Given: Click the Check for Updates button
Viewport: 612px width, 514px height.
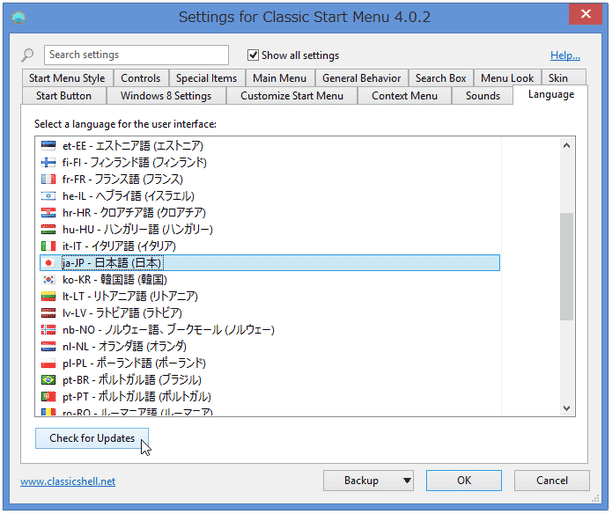Looking at the screenshot, I should pos(92,438).
